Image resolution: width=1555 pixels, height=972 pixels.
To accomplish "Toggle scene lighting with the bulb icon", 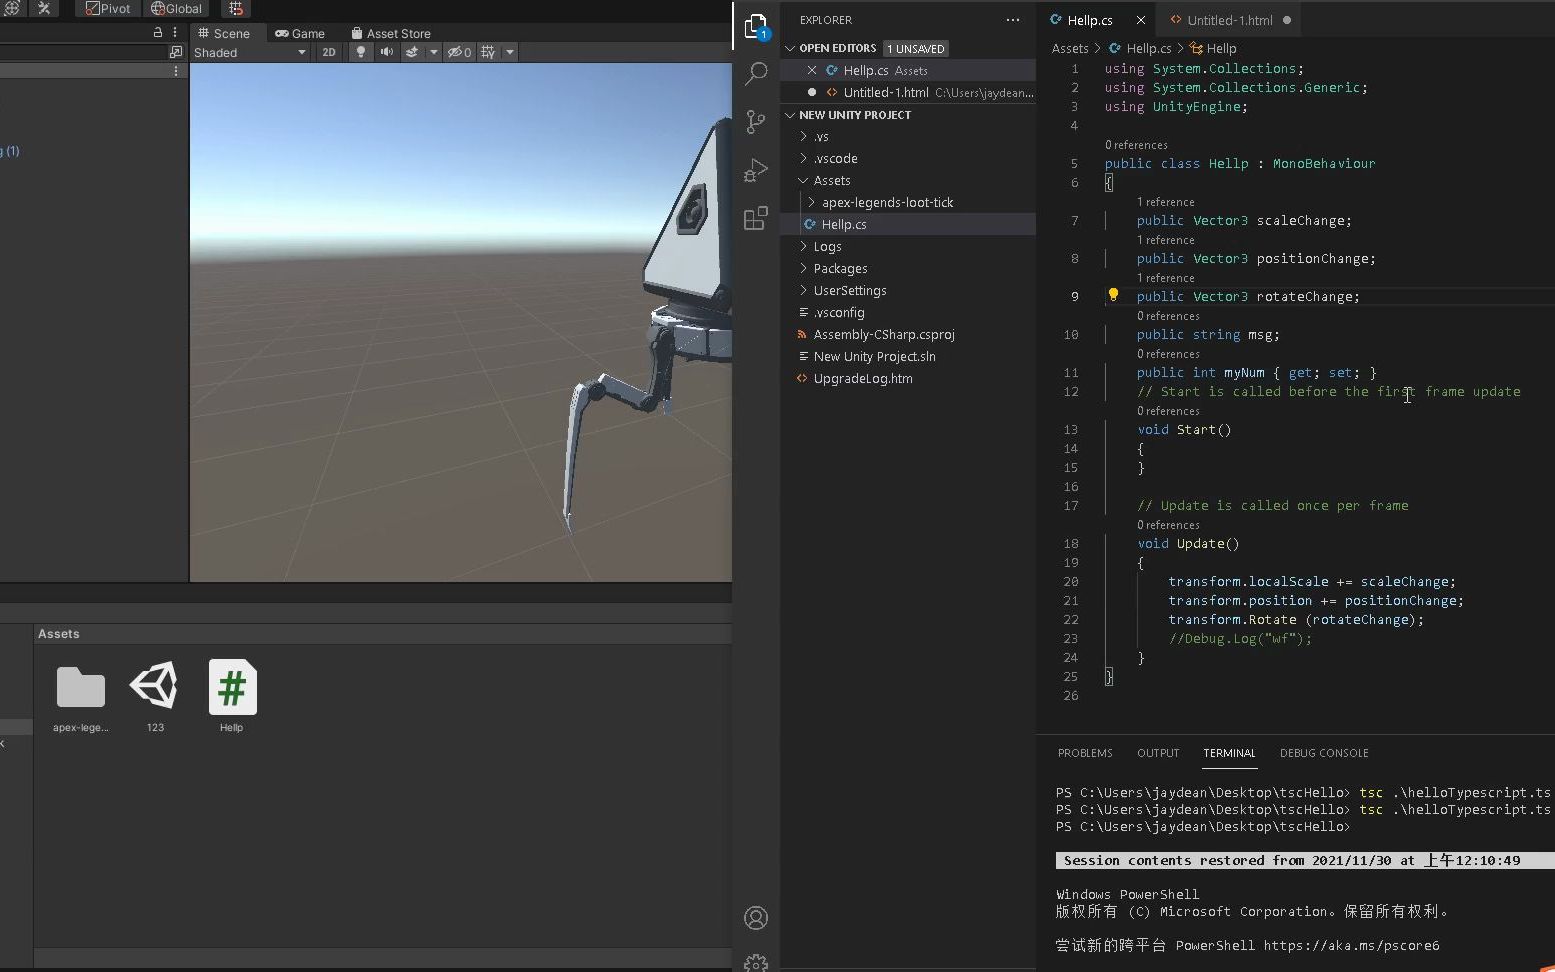I will pos(359,52).
